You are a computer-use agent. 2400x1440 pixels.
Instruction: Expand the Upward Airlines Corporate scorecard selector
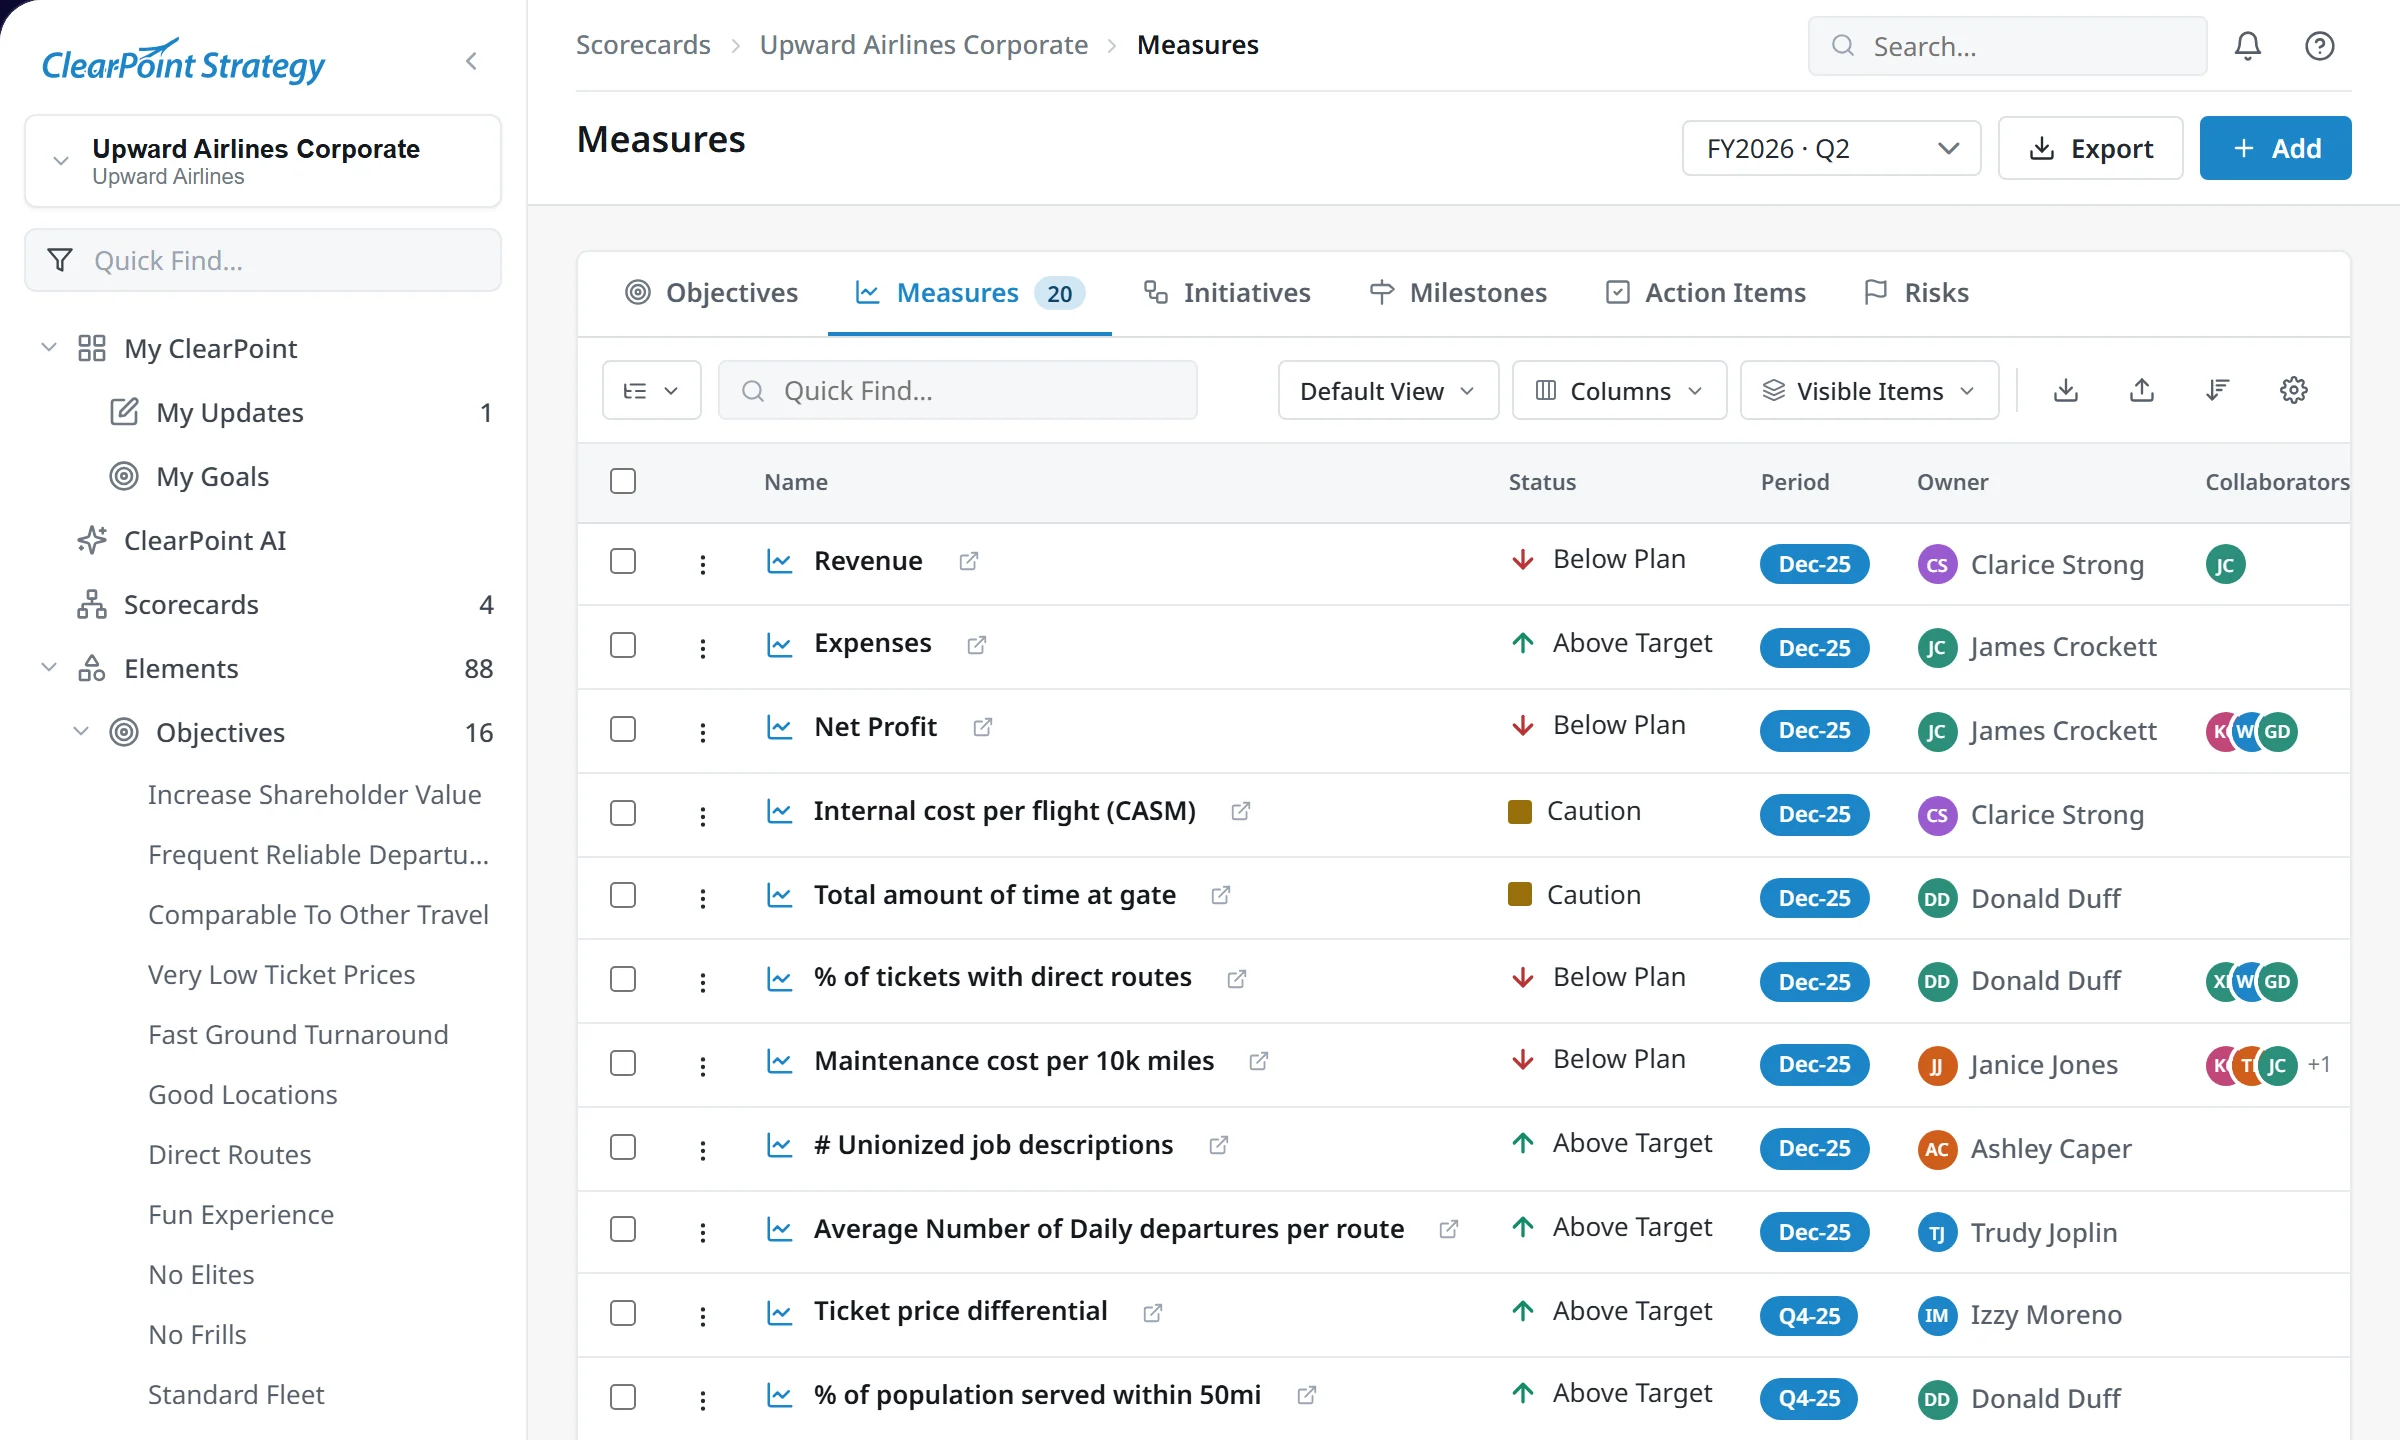(x=263, y=161)
